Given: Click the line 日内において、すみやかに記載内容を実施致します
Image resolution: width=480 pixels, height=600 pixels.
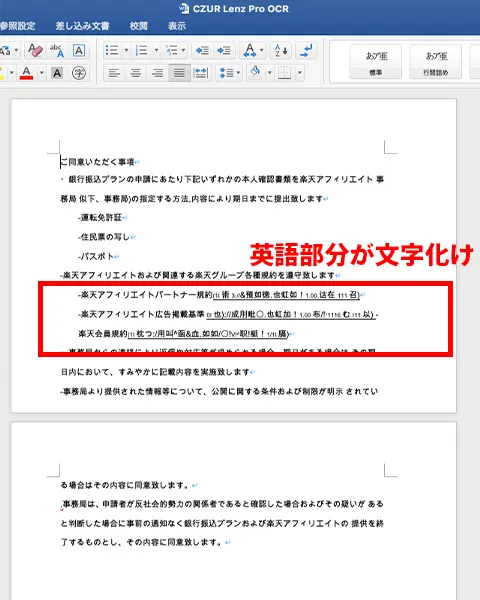Looking at the screenshot, I should pos(155,372).
